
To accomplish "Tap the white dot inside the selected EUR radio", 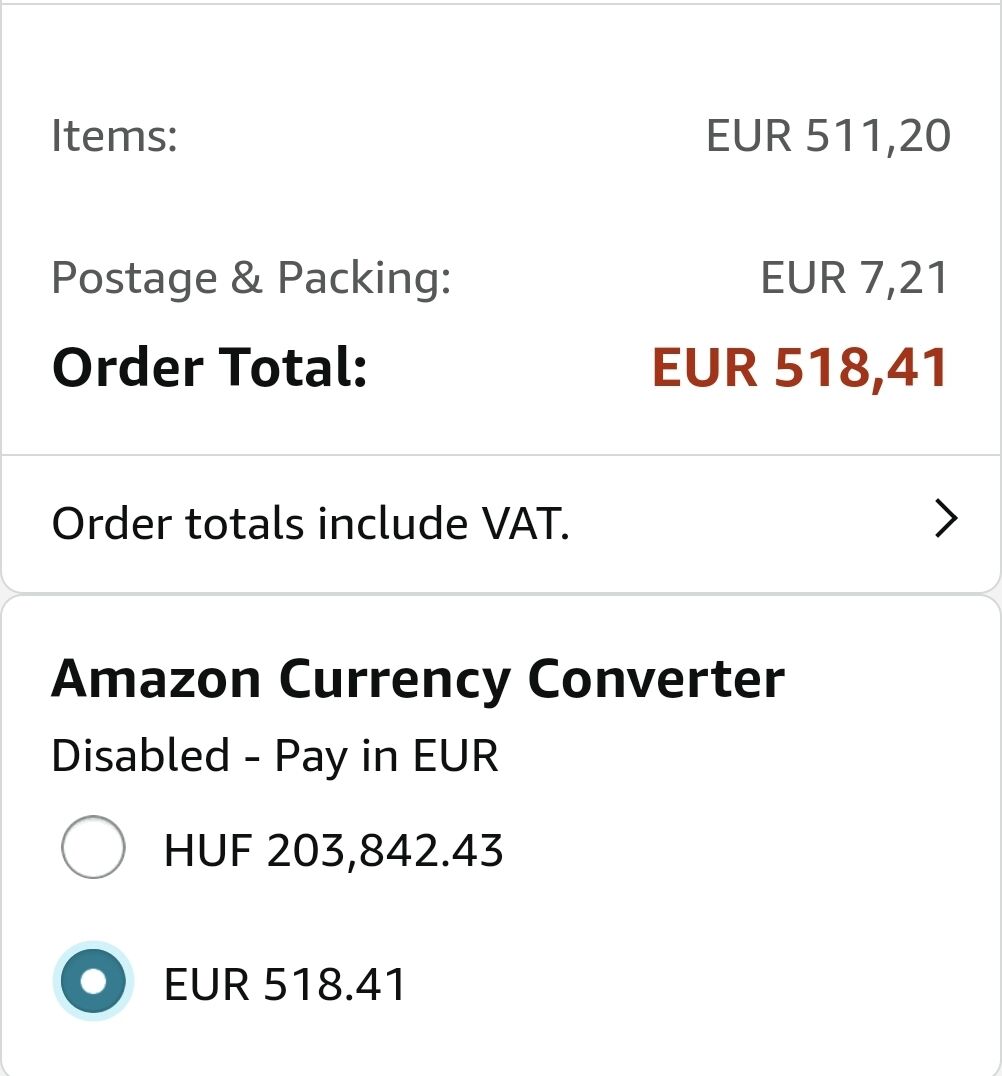I will pos(93,981).
